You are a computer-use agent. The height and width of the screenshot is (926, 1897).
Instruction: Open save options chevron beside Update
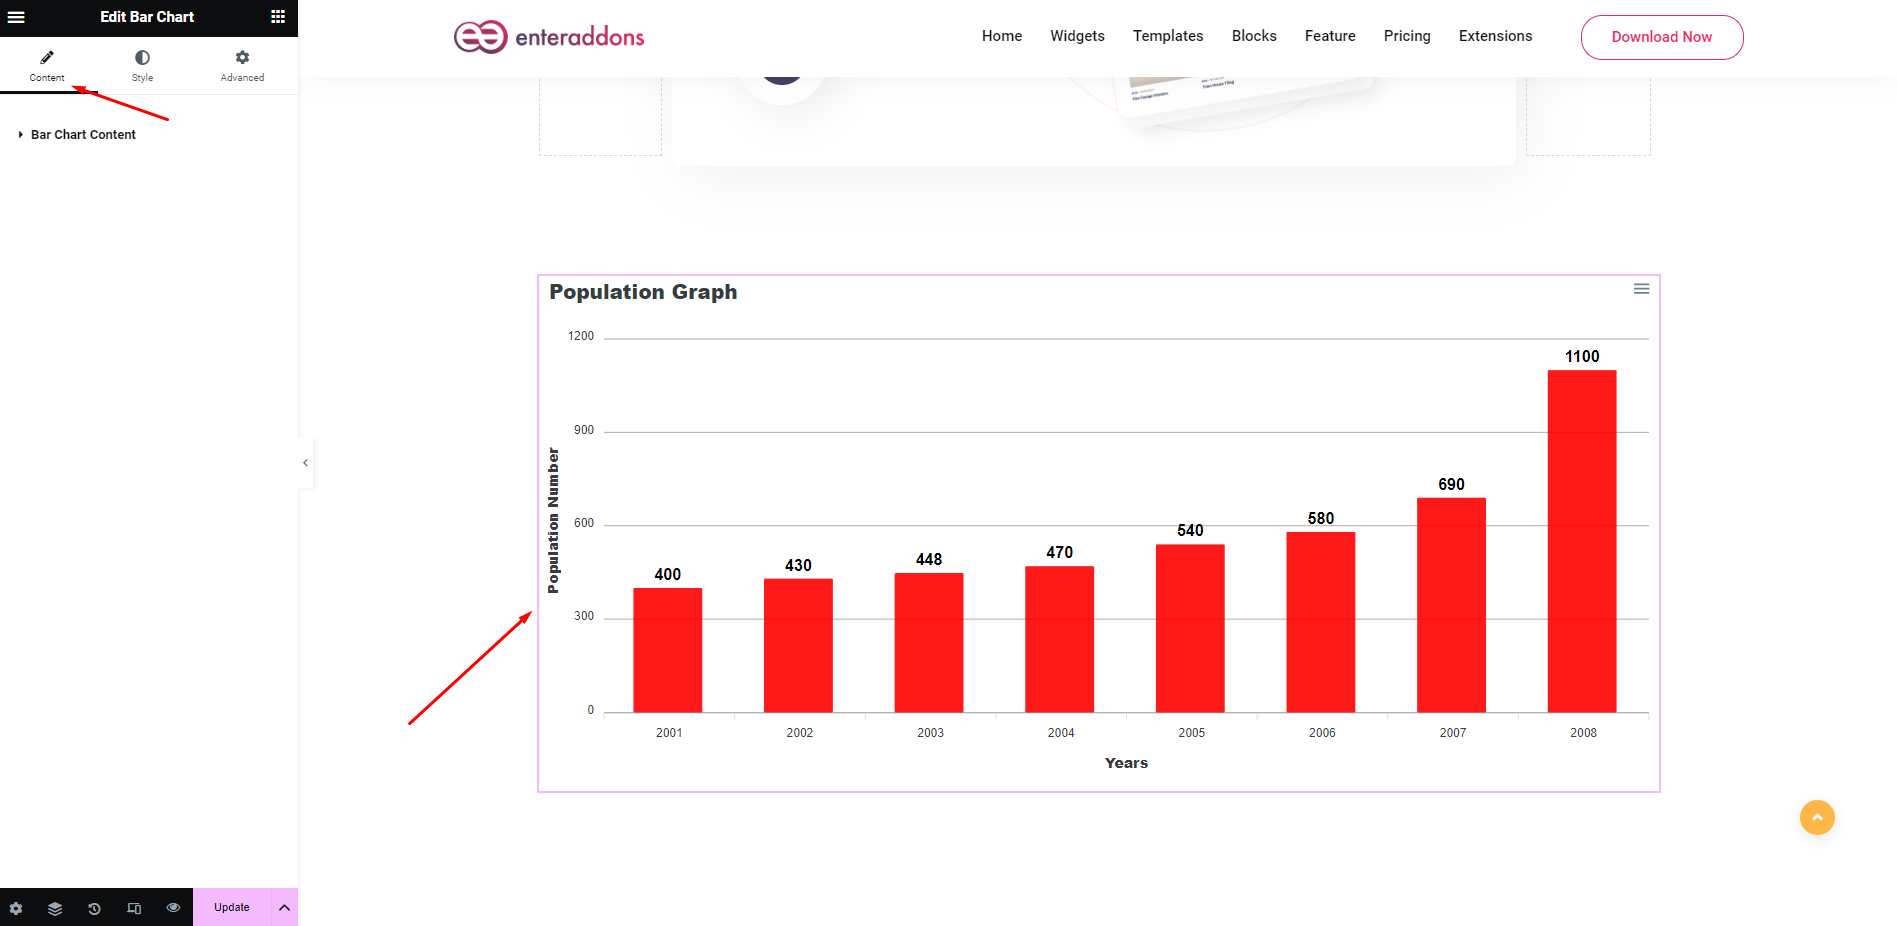pos(284,907)
